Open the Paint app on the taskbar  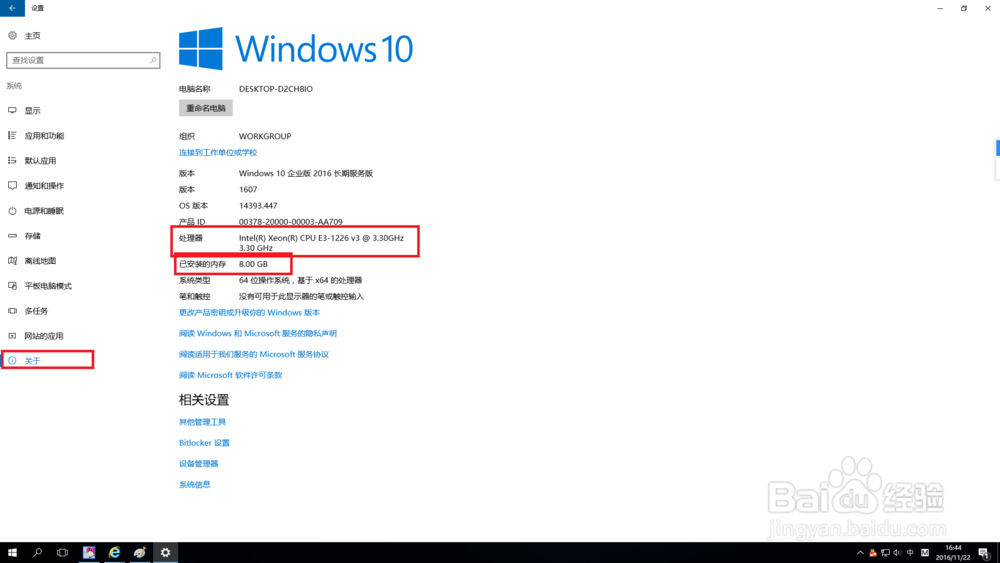(x=140, y=553)
